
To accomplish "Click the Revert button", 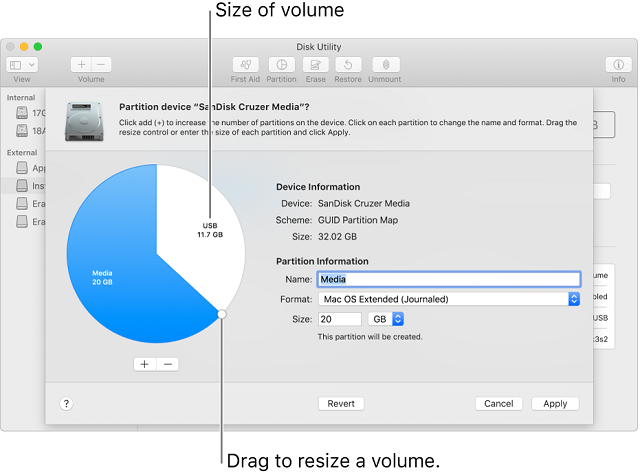I will (x=341, y=404).
